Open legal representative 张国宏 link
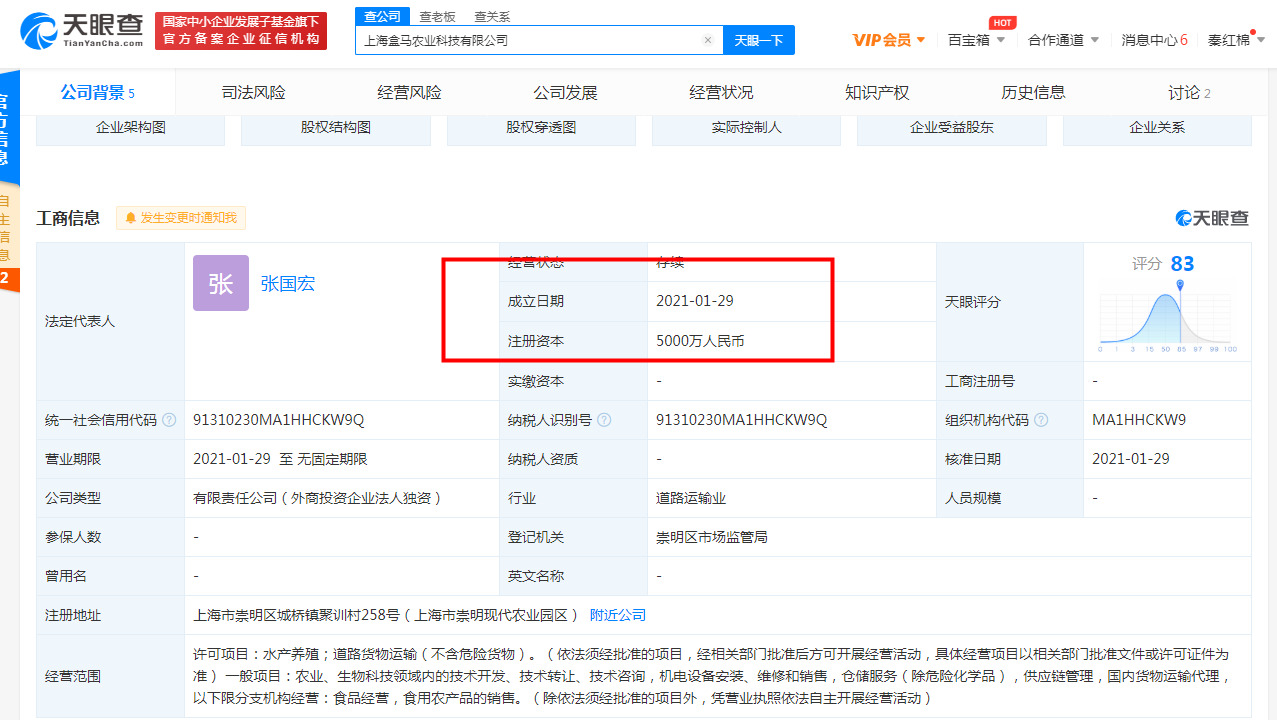 pos(287,284)
